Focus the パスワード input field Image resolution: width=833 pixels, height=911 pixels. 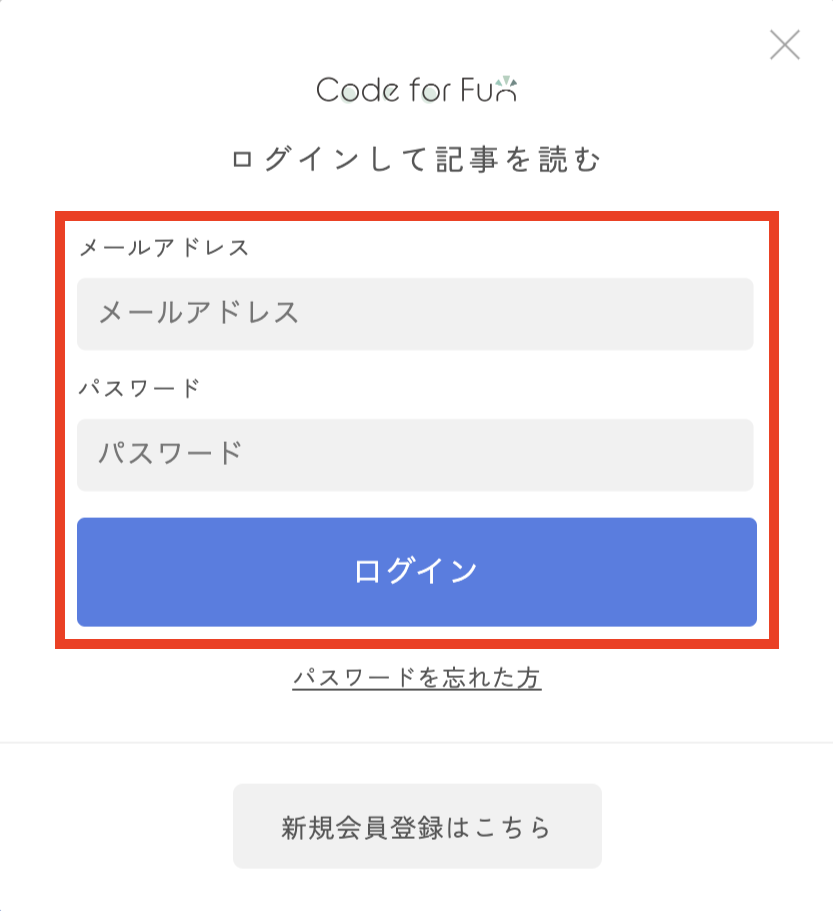tap(415, 455)
